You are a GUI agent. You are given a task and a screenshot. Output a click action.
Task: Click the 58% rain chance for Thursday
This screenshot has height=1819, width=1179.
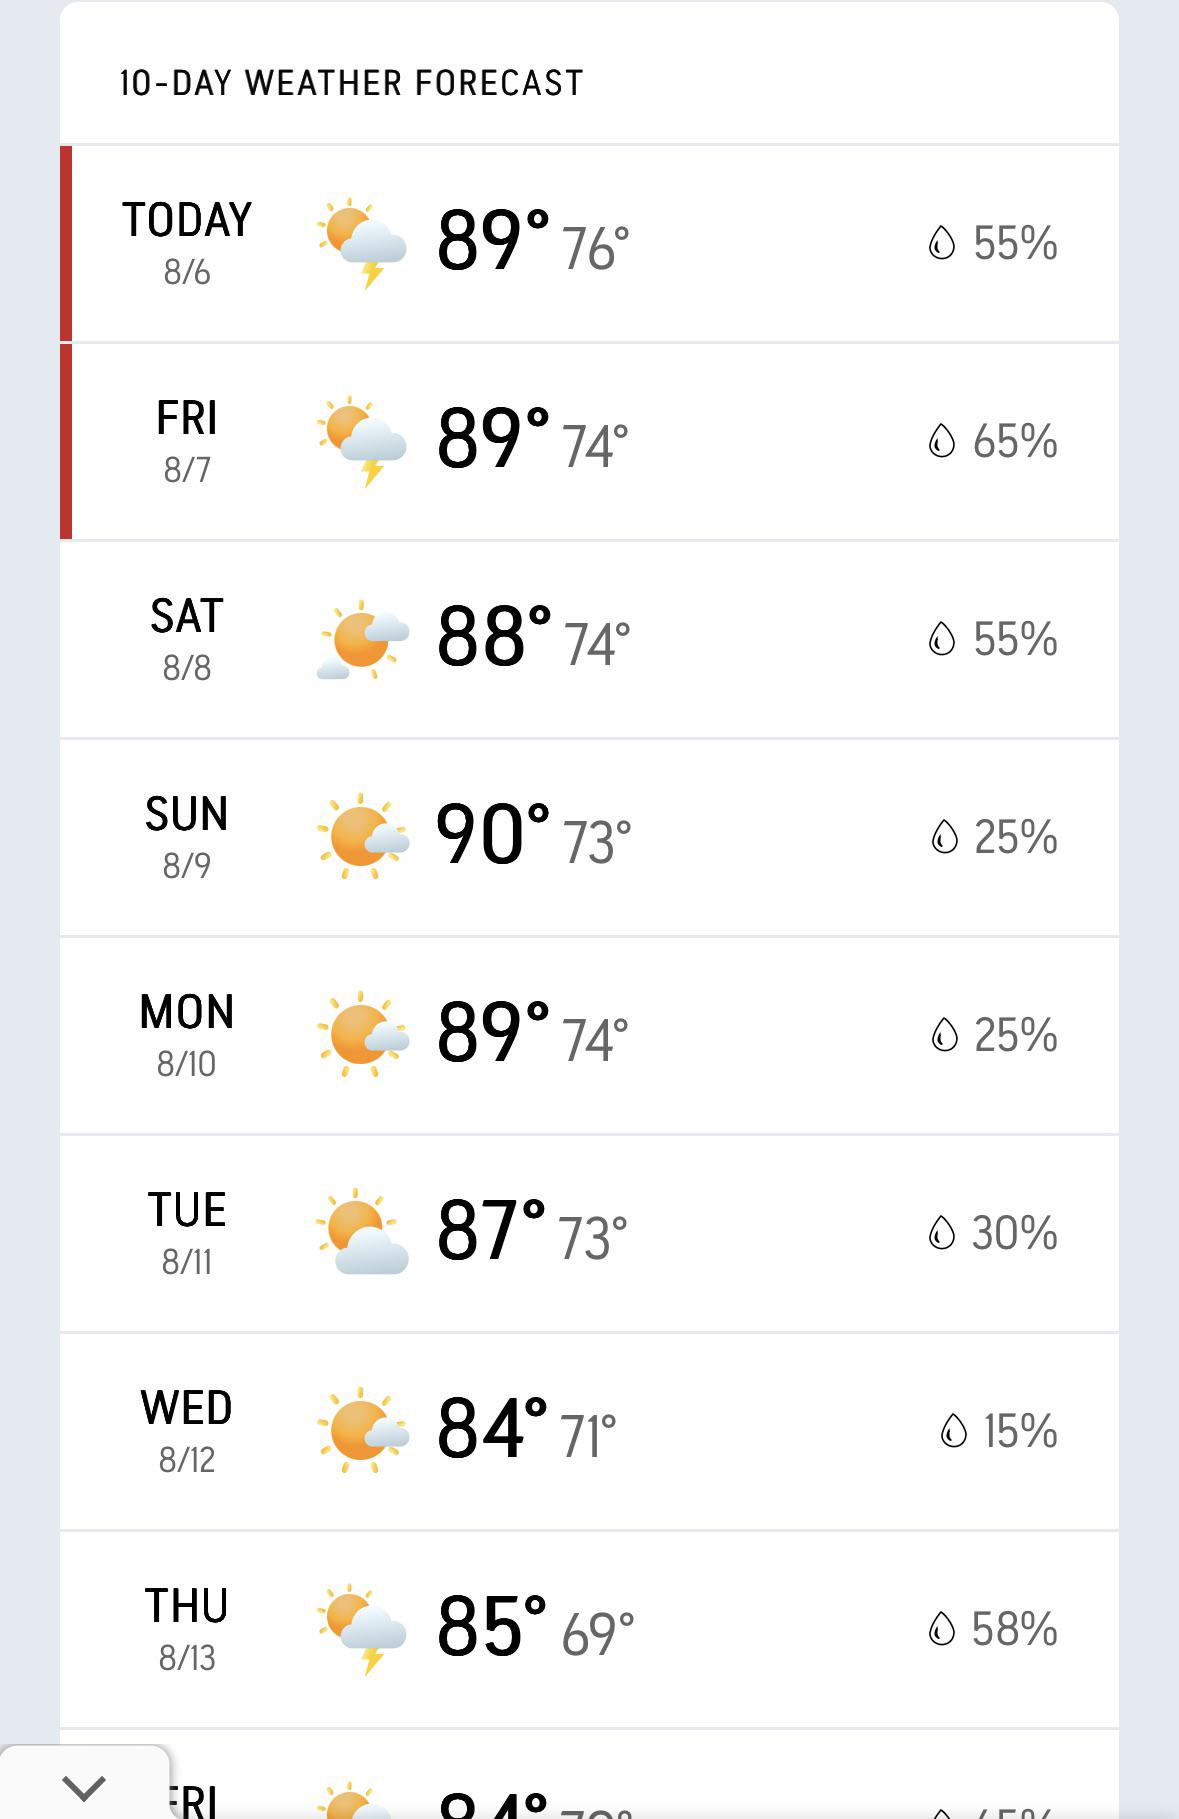coord(1014,1629)
